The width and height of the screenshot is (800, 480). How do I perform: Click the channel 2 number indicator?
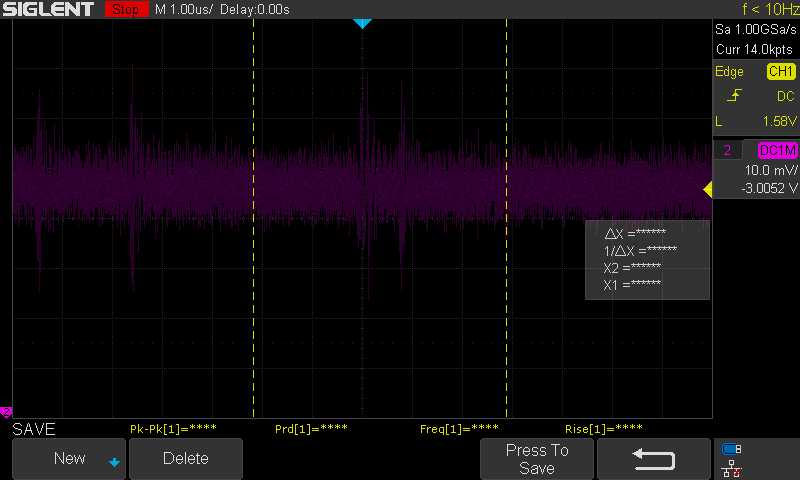(727, 150)
